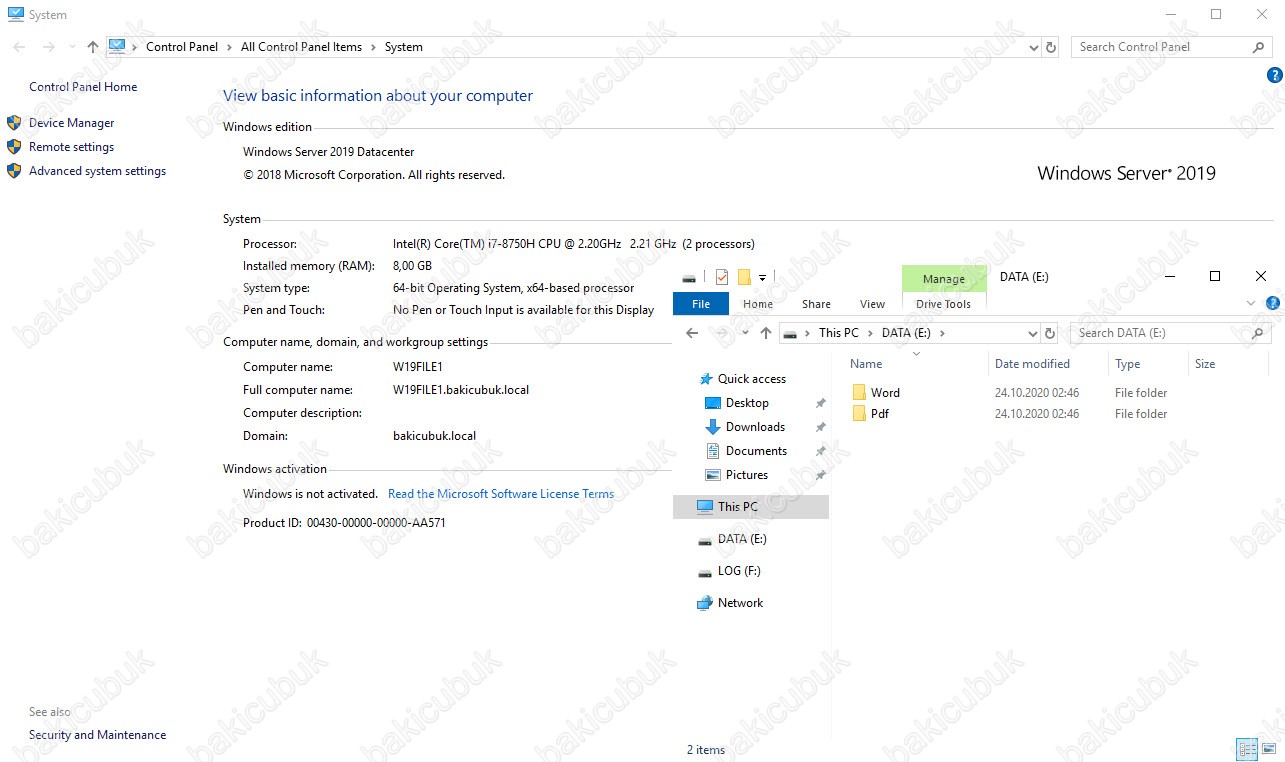The image size is (1285, 762).
Task: Switch to Large icons view
Action: 1268,749
